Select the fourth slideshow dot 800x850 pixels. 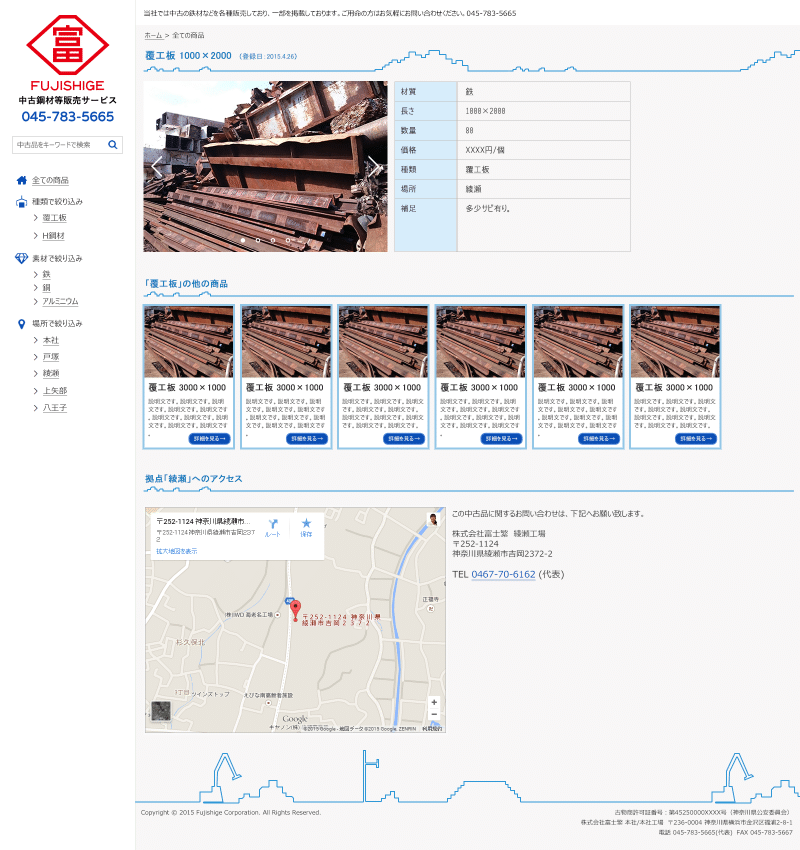[288, 240]
